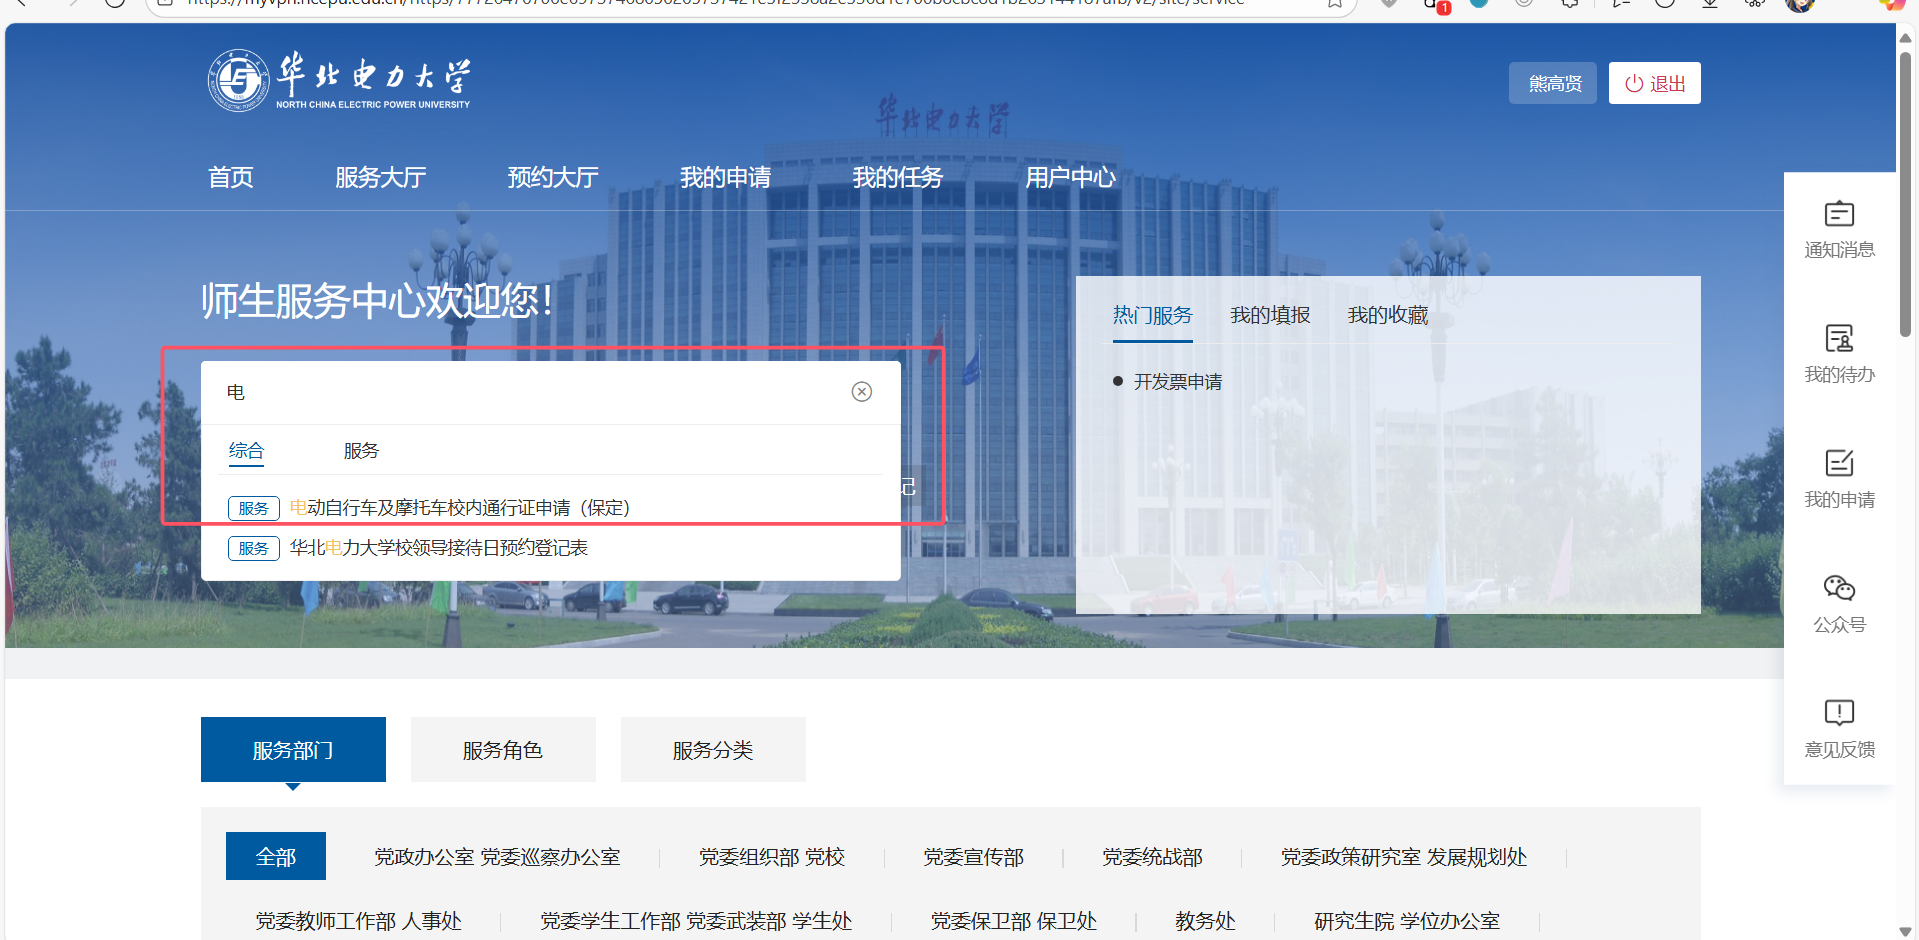Screen dimensions: 1919x940
Task: Click into the search input field
Action: 530,392
